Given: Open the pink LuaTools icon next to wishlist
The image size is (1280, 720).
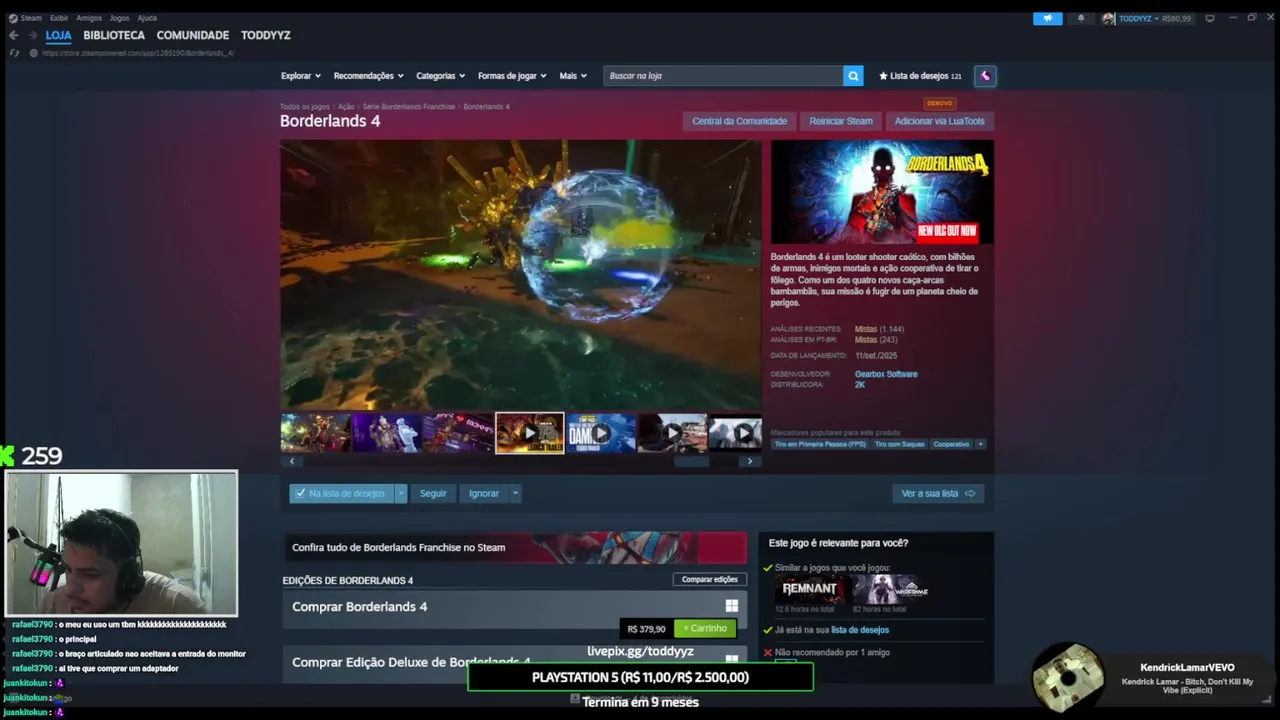Looking at the screenshot, I should [x=985, y=76].
